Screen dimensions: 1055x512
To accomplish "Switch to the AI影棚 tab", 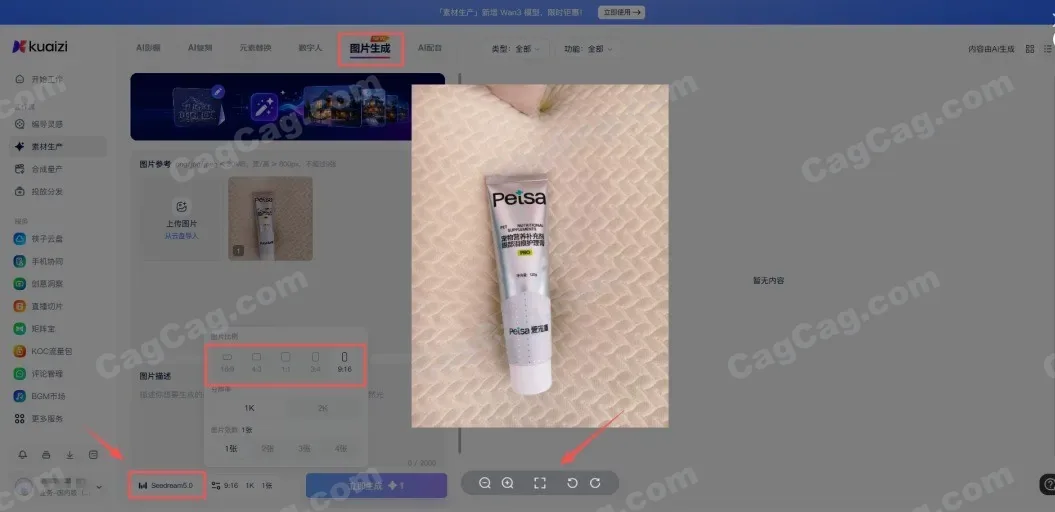I will click(x=148, y=48).
